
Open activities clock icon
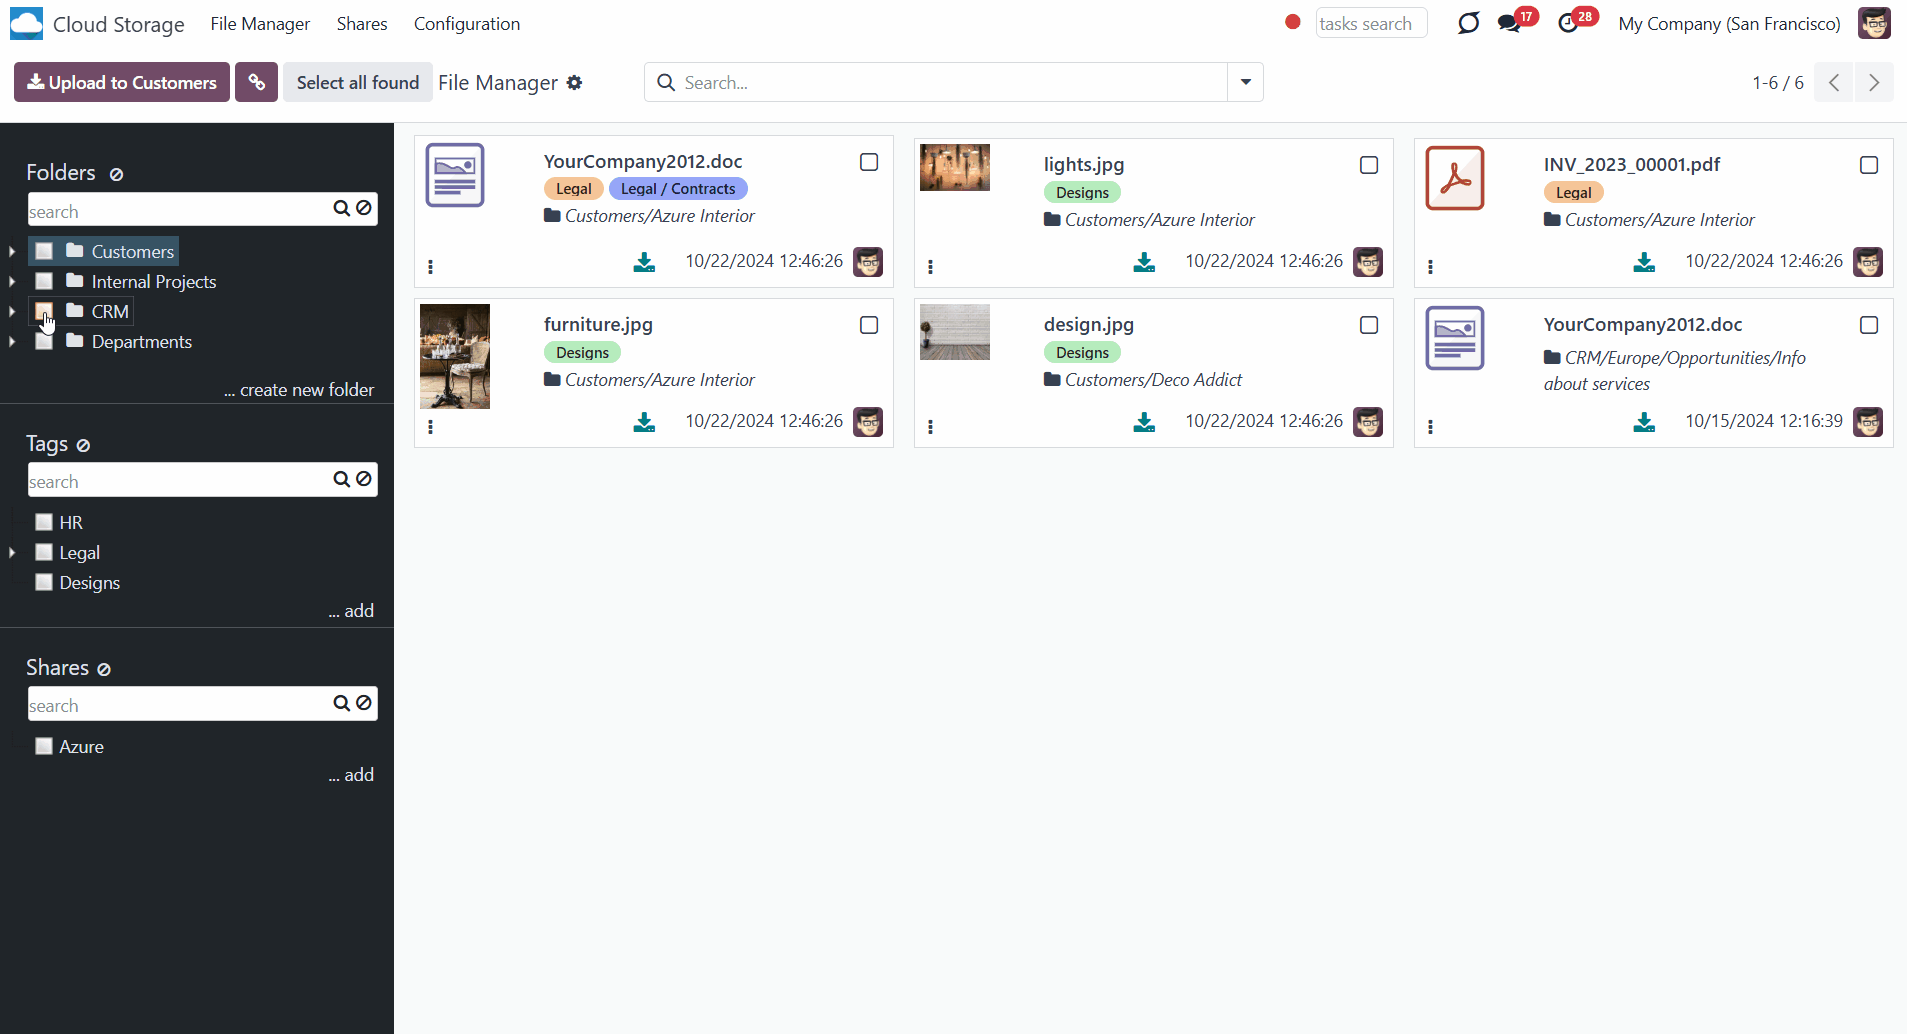click(1568, 24)
